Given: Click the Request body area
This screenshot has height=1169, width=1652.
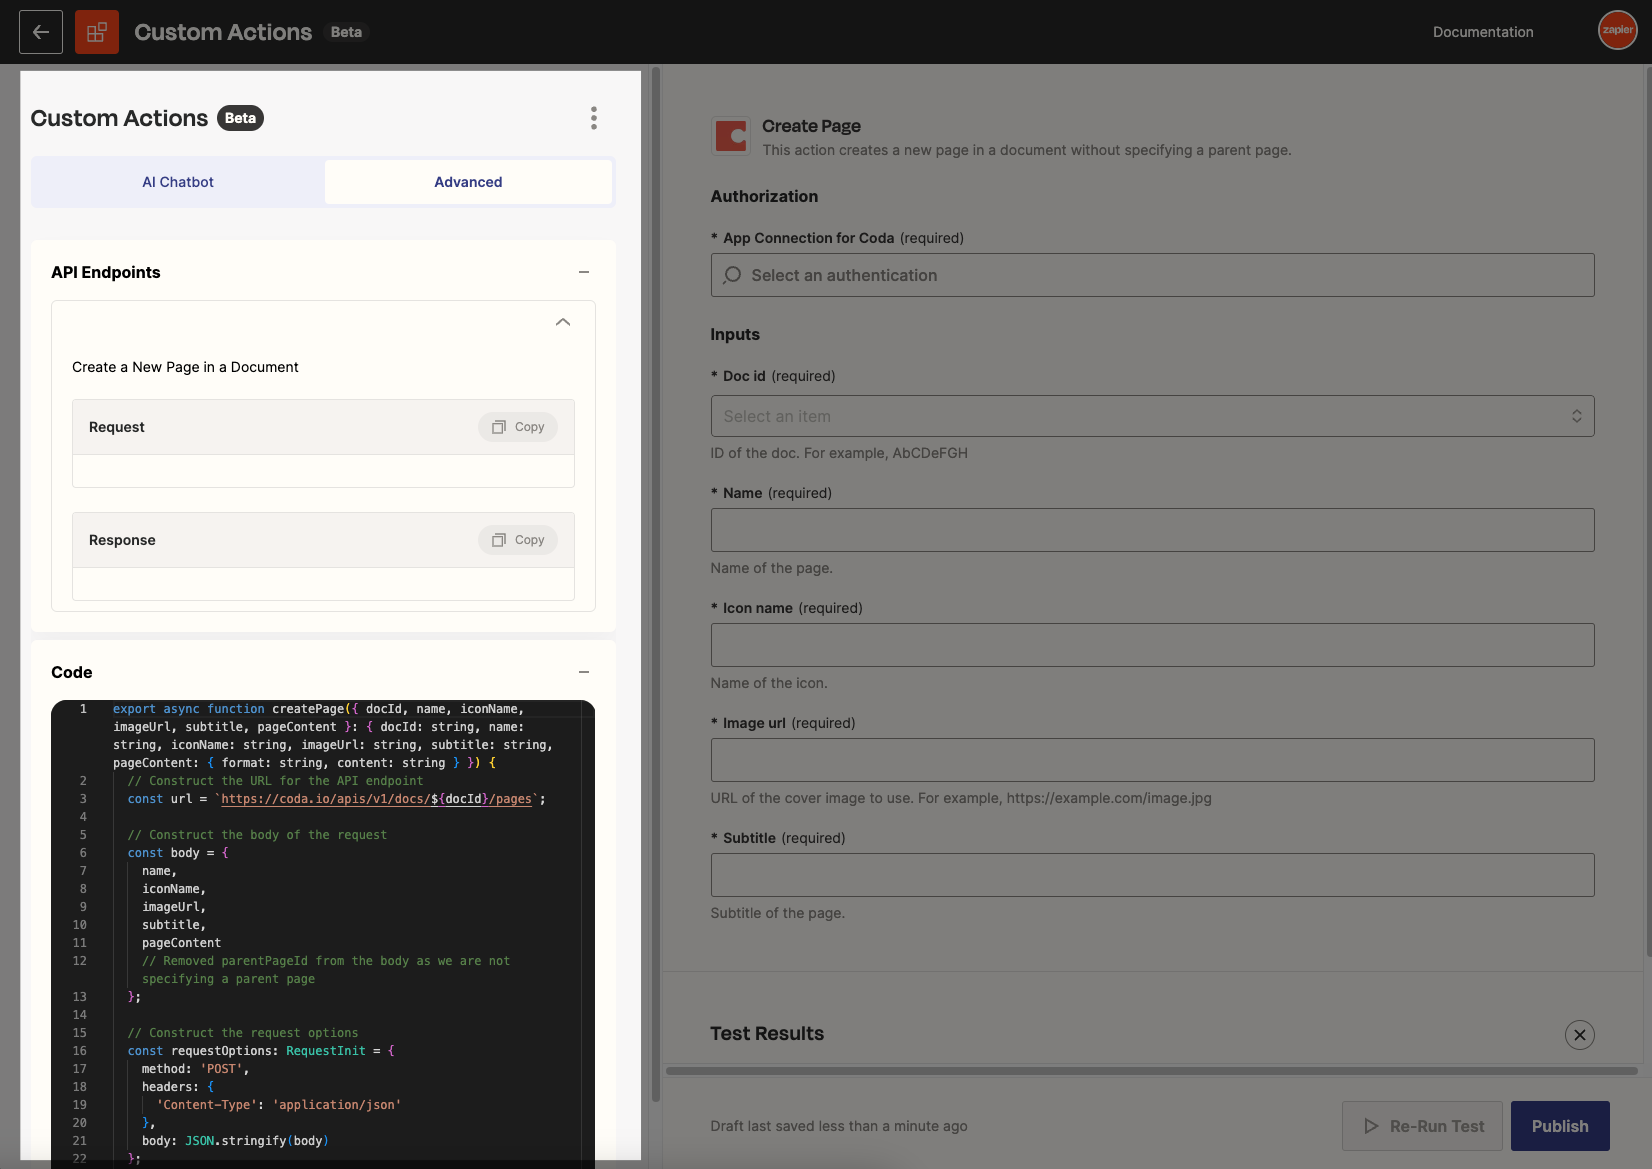Looking at the screenshot, I should coord(323,471).
